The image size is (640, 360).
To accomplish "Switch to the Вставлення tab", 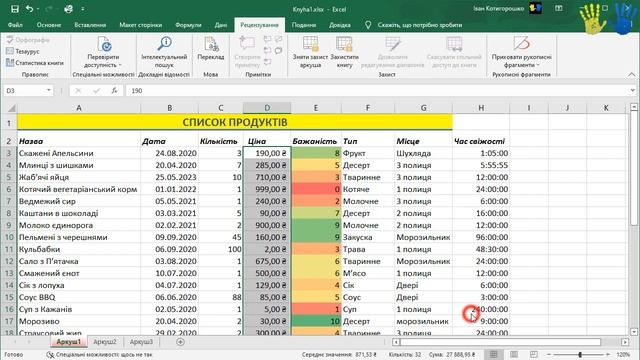I will (90, 25).
